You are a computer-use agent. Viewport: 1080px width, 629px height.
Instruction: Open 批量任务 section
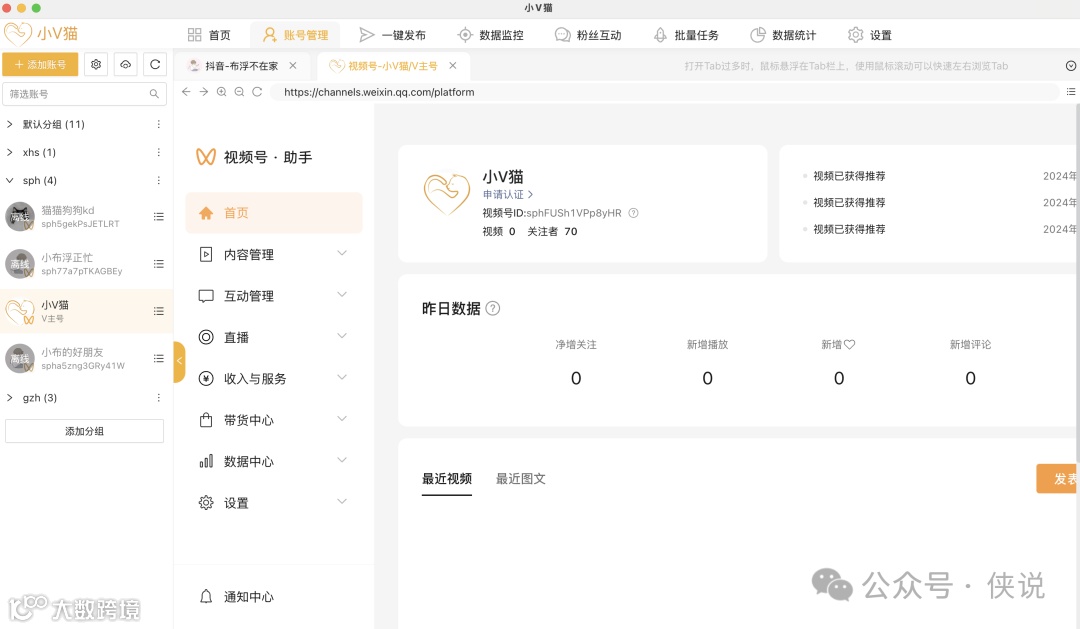(x=686, y=35)
